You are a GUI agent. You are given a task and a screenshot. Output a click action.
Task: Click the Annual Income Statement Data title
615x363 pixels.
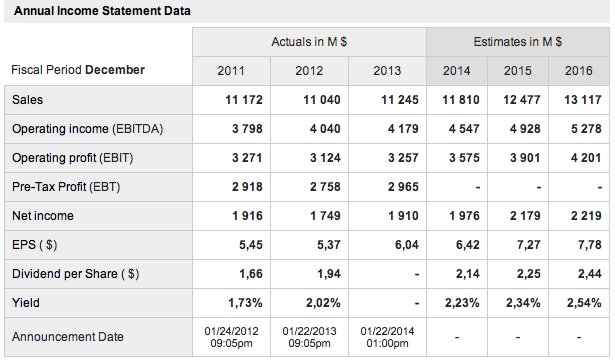tap(102, 11)
